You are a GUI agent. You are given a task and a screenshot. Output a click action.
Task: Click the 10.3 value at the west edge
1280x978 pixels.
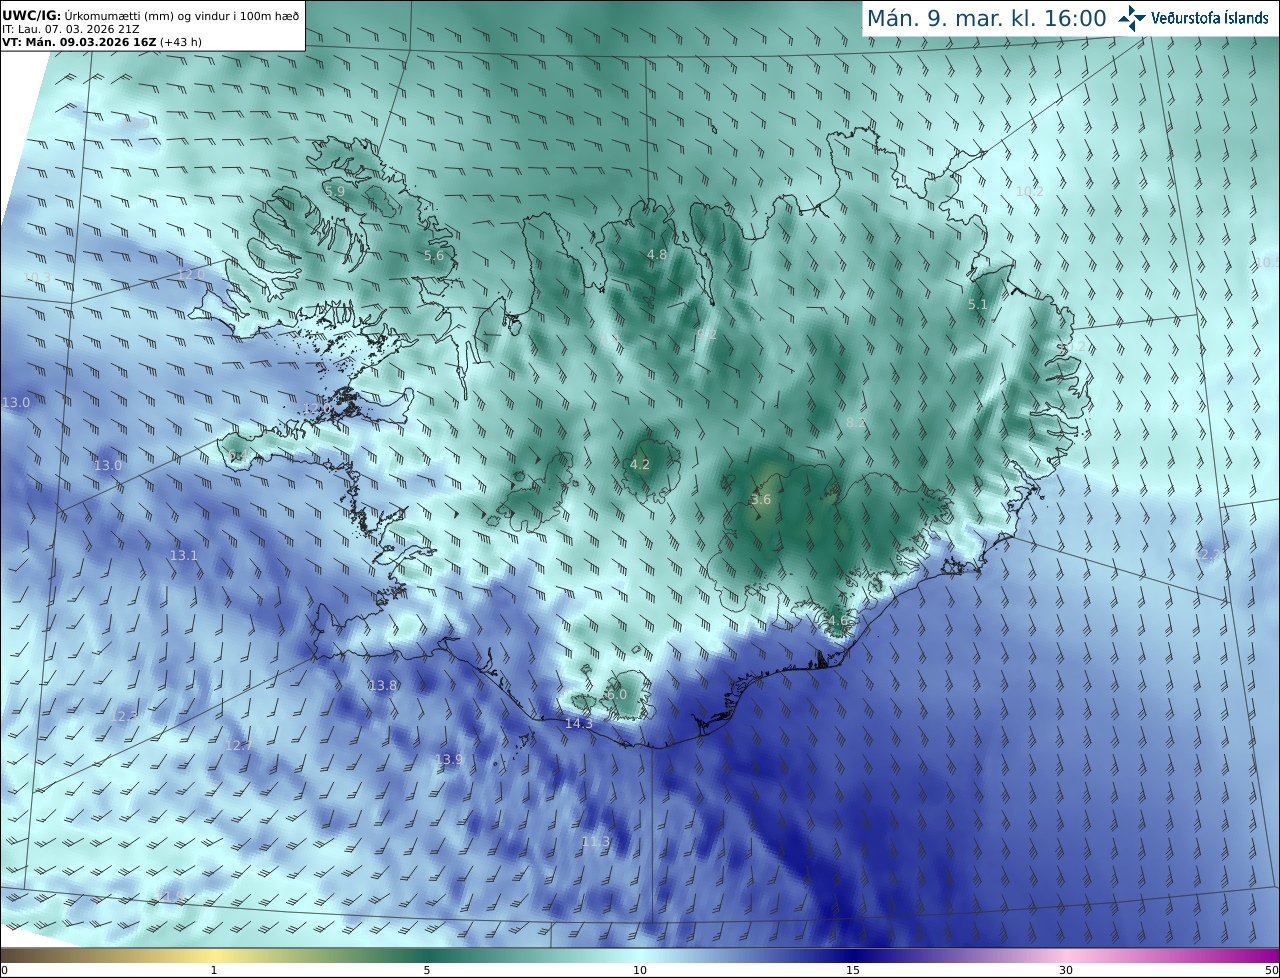point(36,277)
